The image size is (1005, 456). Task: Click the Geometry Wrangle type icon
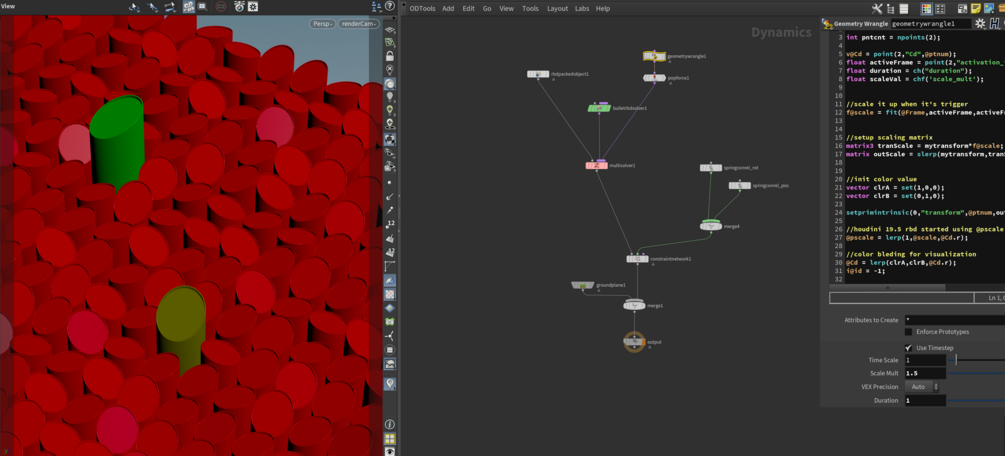click(x=827, y=24)
